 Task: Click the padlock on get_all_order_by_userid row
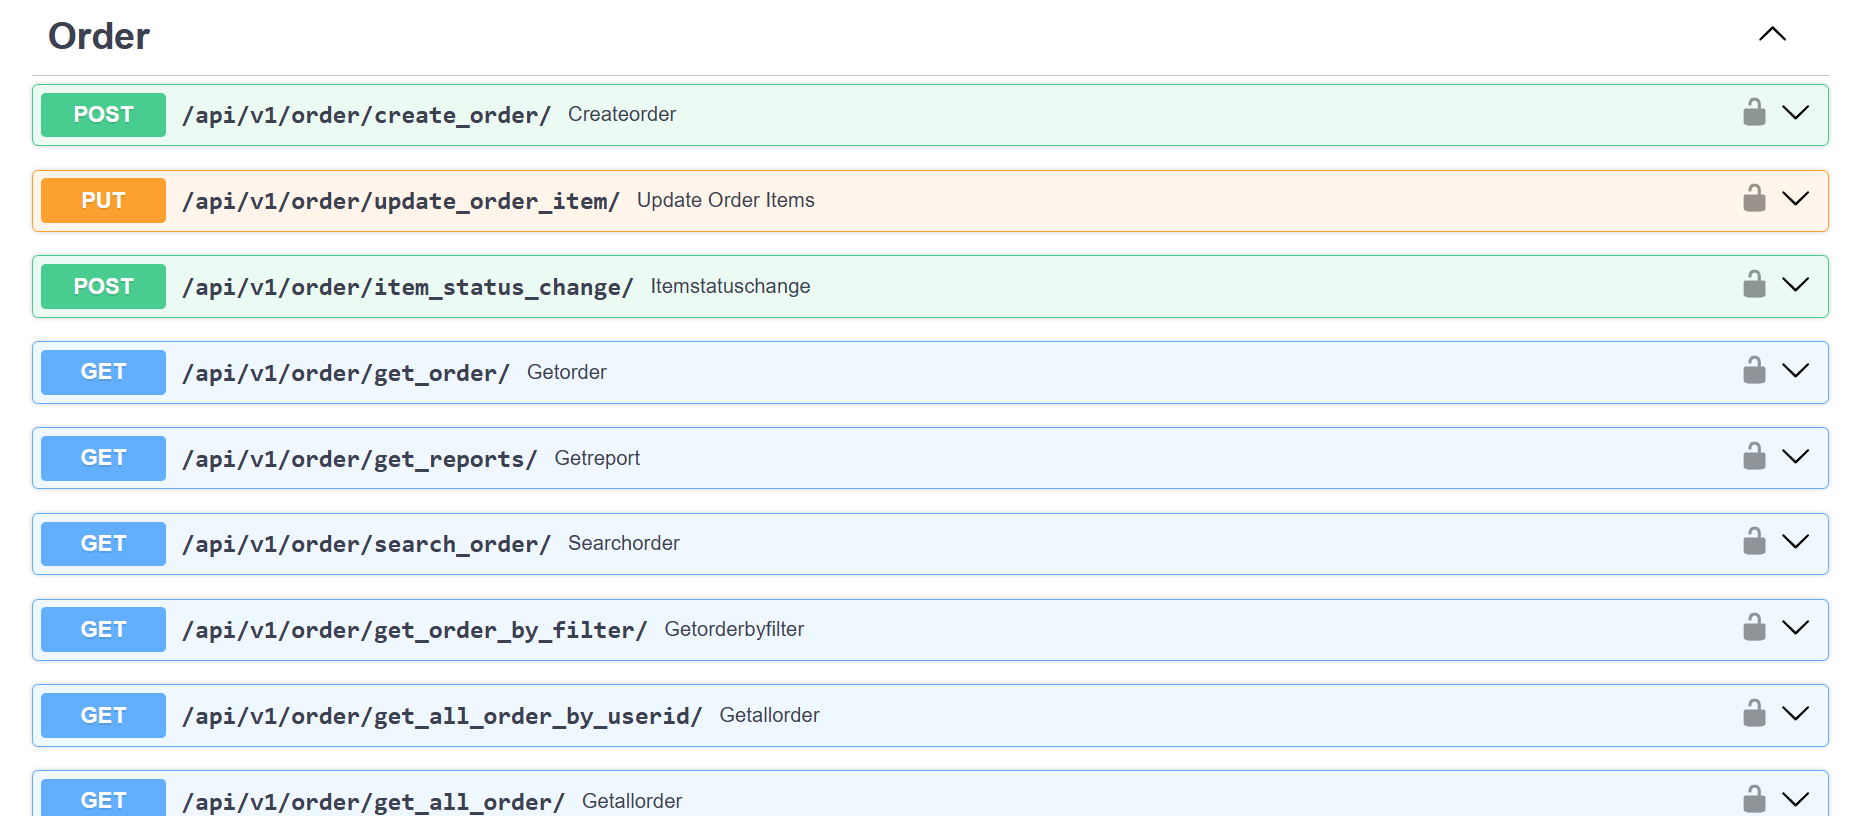click(1754, 714)
